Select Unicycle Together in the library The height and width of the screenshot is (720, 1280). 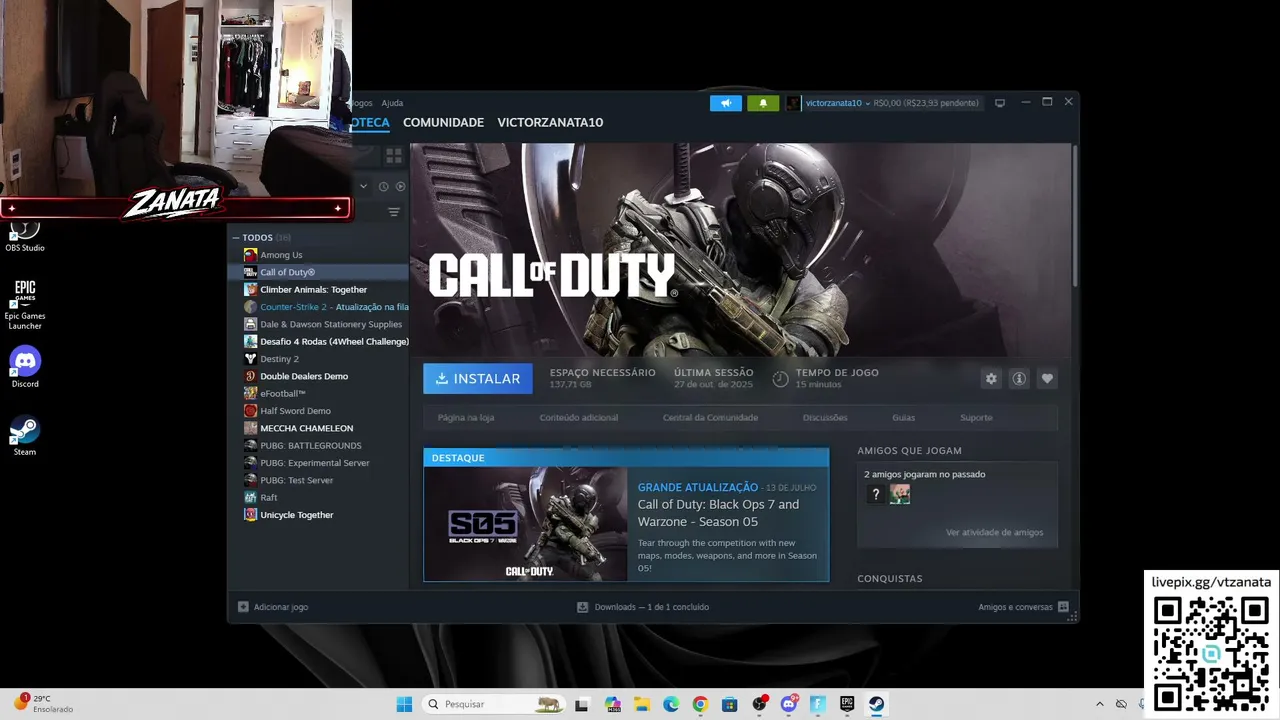tap(297, 515)
